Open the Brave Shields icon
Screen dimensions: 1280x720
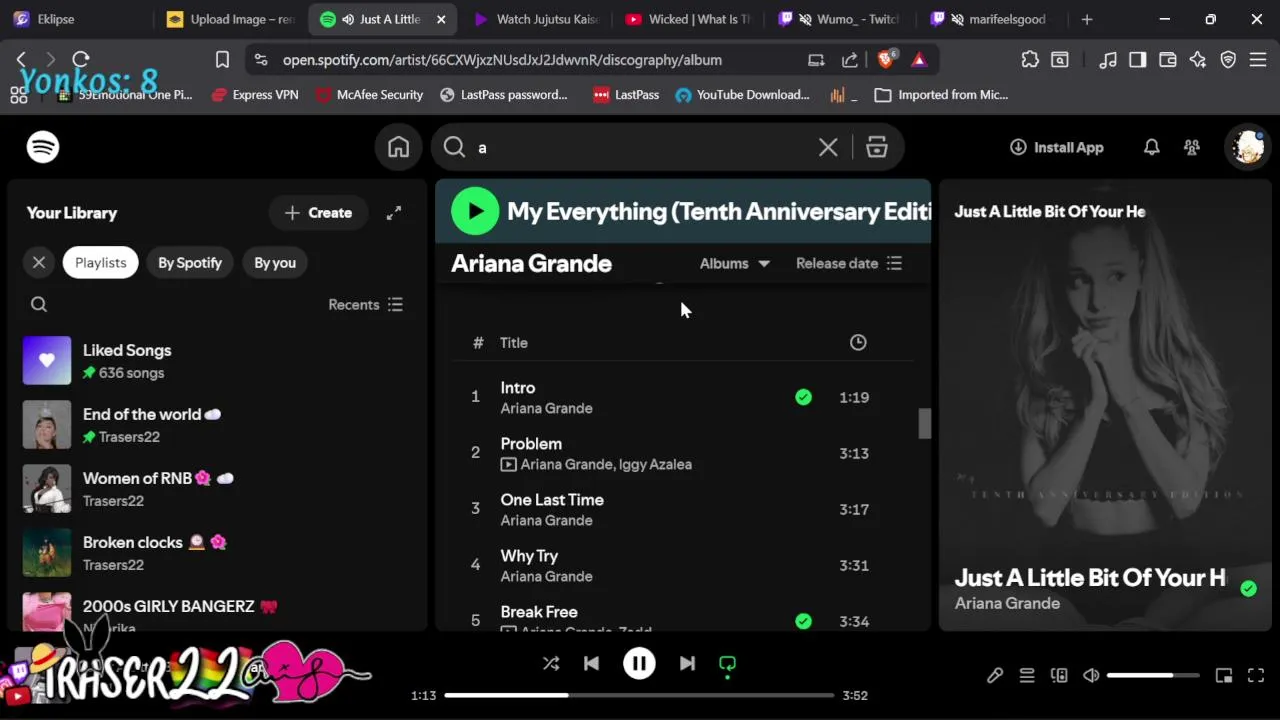(x=885, y=60)
